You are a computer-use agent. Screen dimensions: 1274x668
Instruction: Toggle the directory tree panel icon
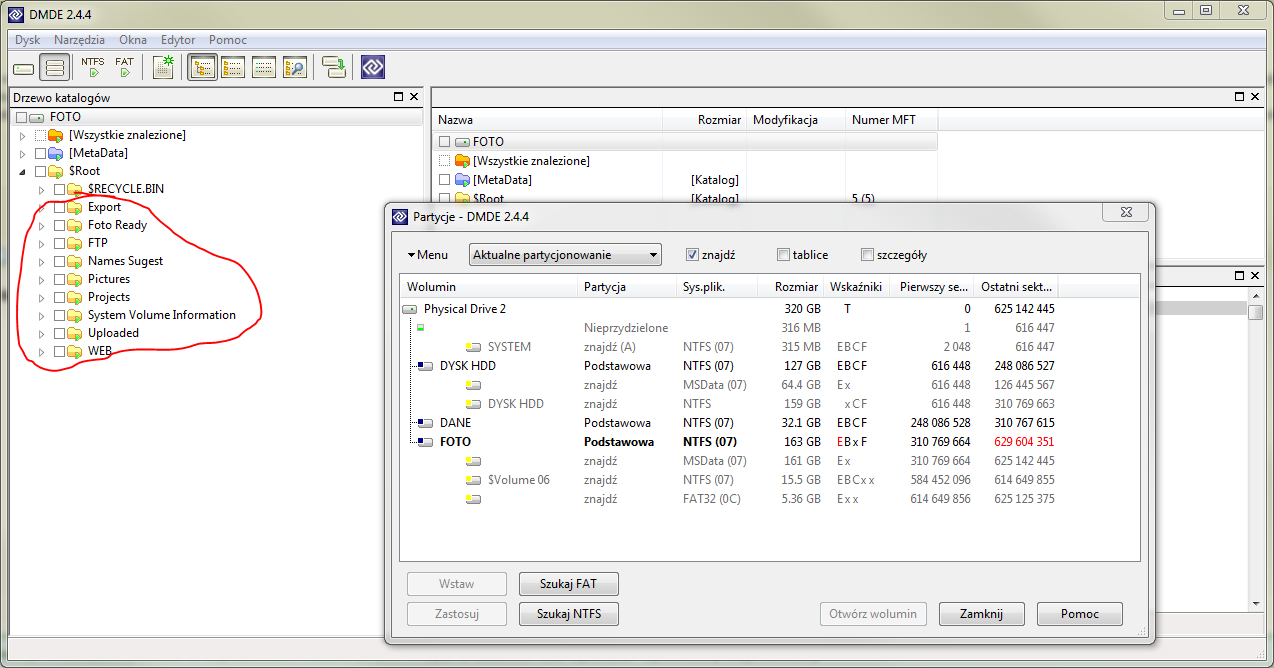coord(202,68)
